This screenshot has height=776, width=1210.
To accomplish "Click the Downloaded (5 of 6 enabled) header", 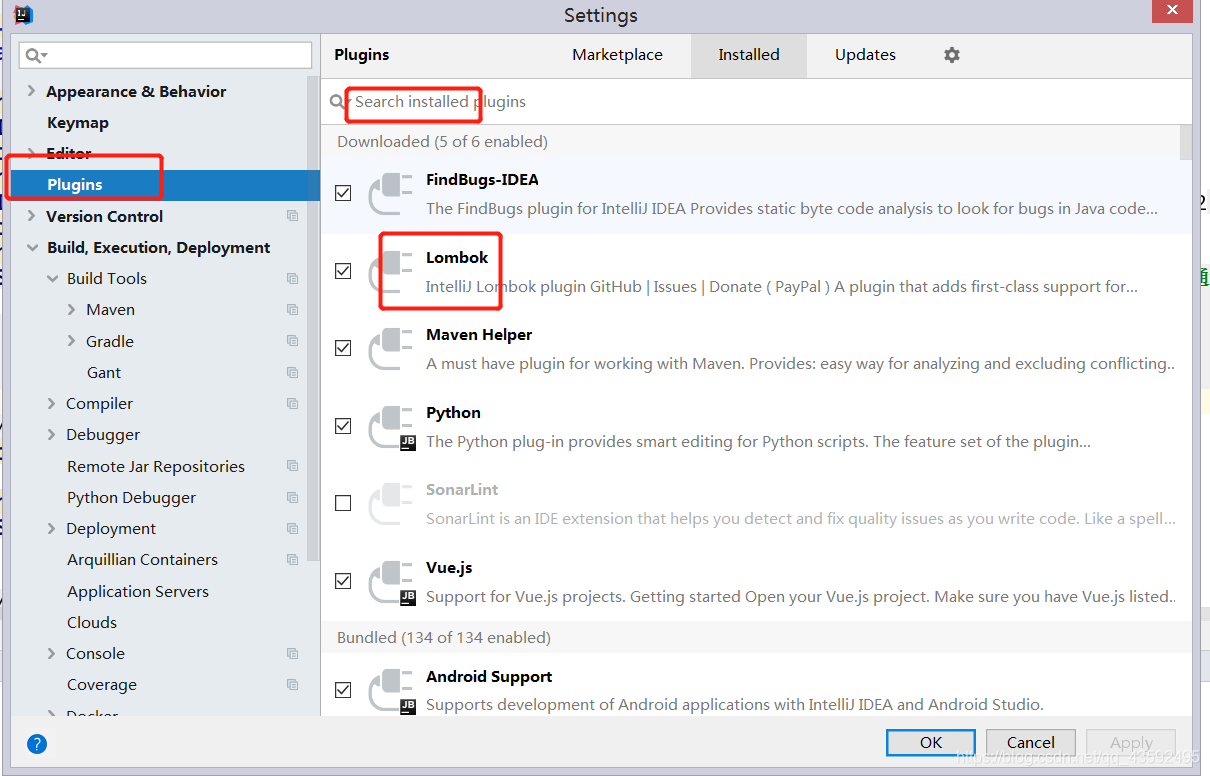I will coord(442,141).
